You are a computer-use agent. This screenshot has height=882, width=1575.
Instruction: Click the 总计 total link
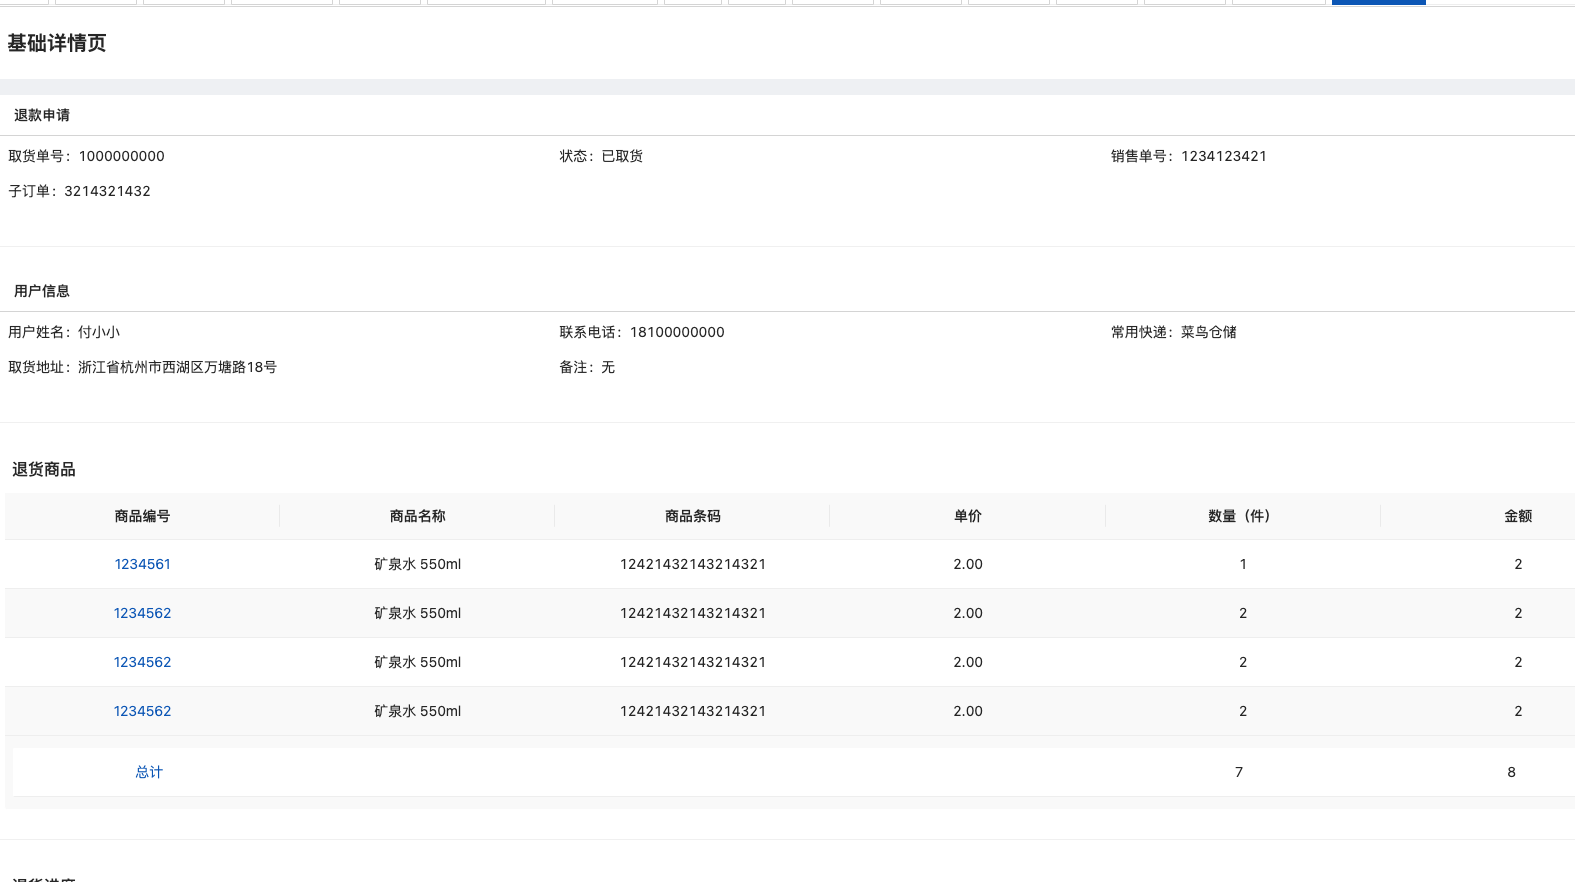pyautogui.click(x=149, y=772)
